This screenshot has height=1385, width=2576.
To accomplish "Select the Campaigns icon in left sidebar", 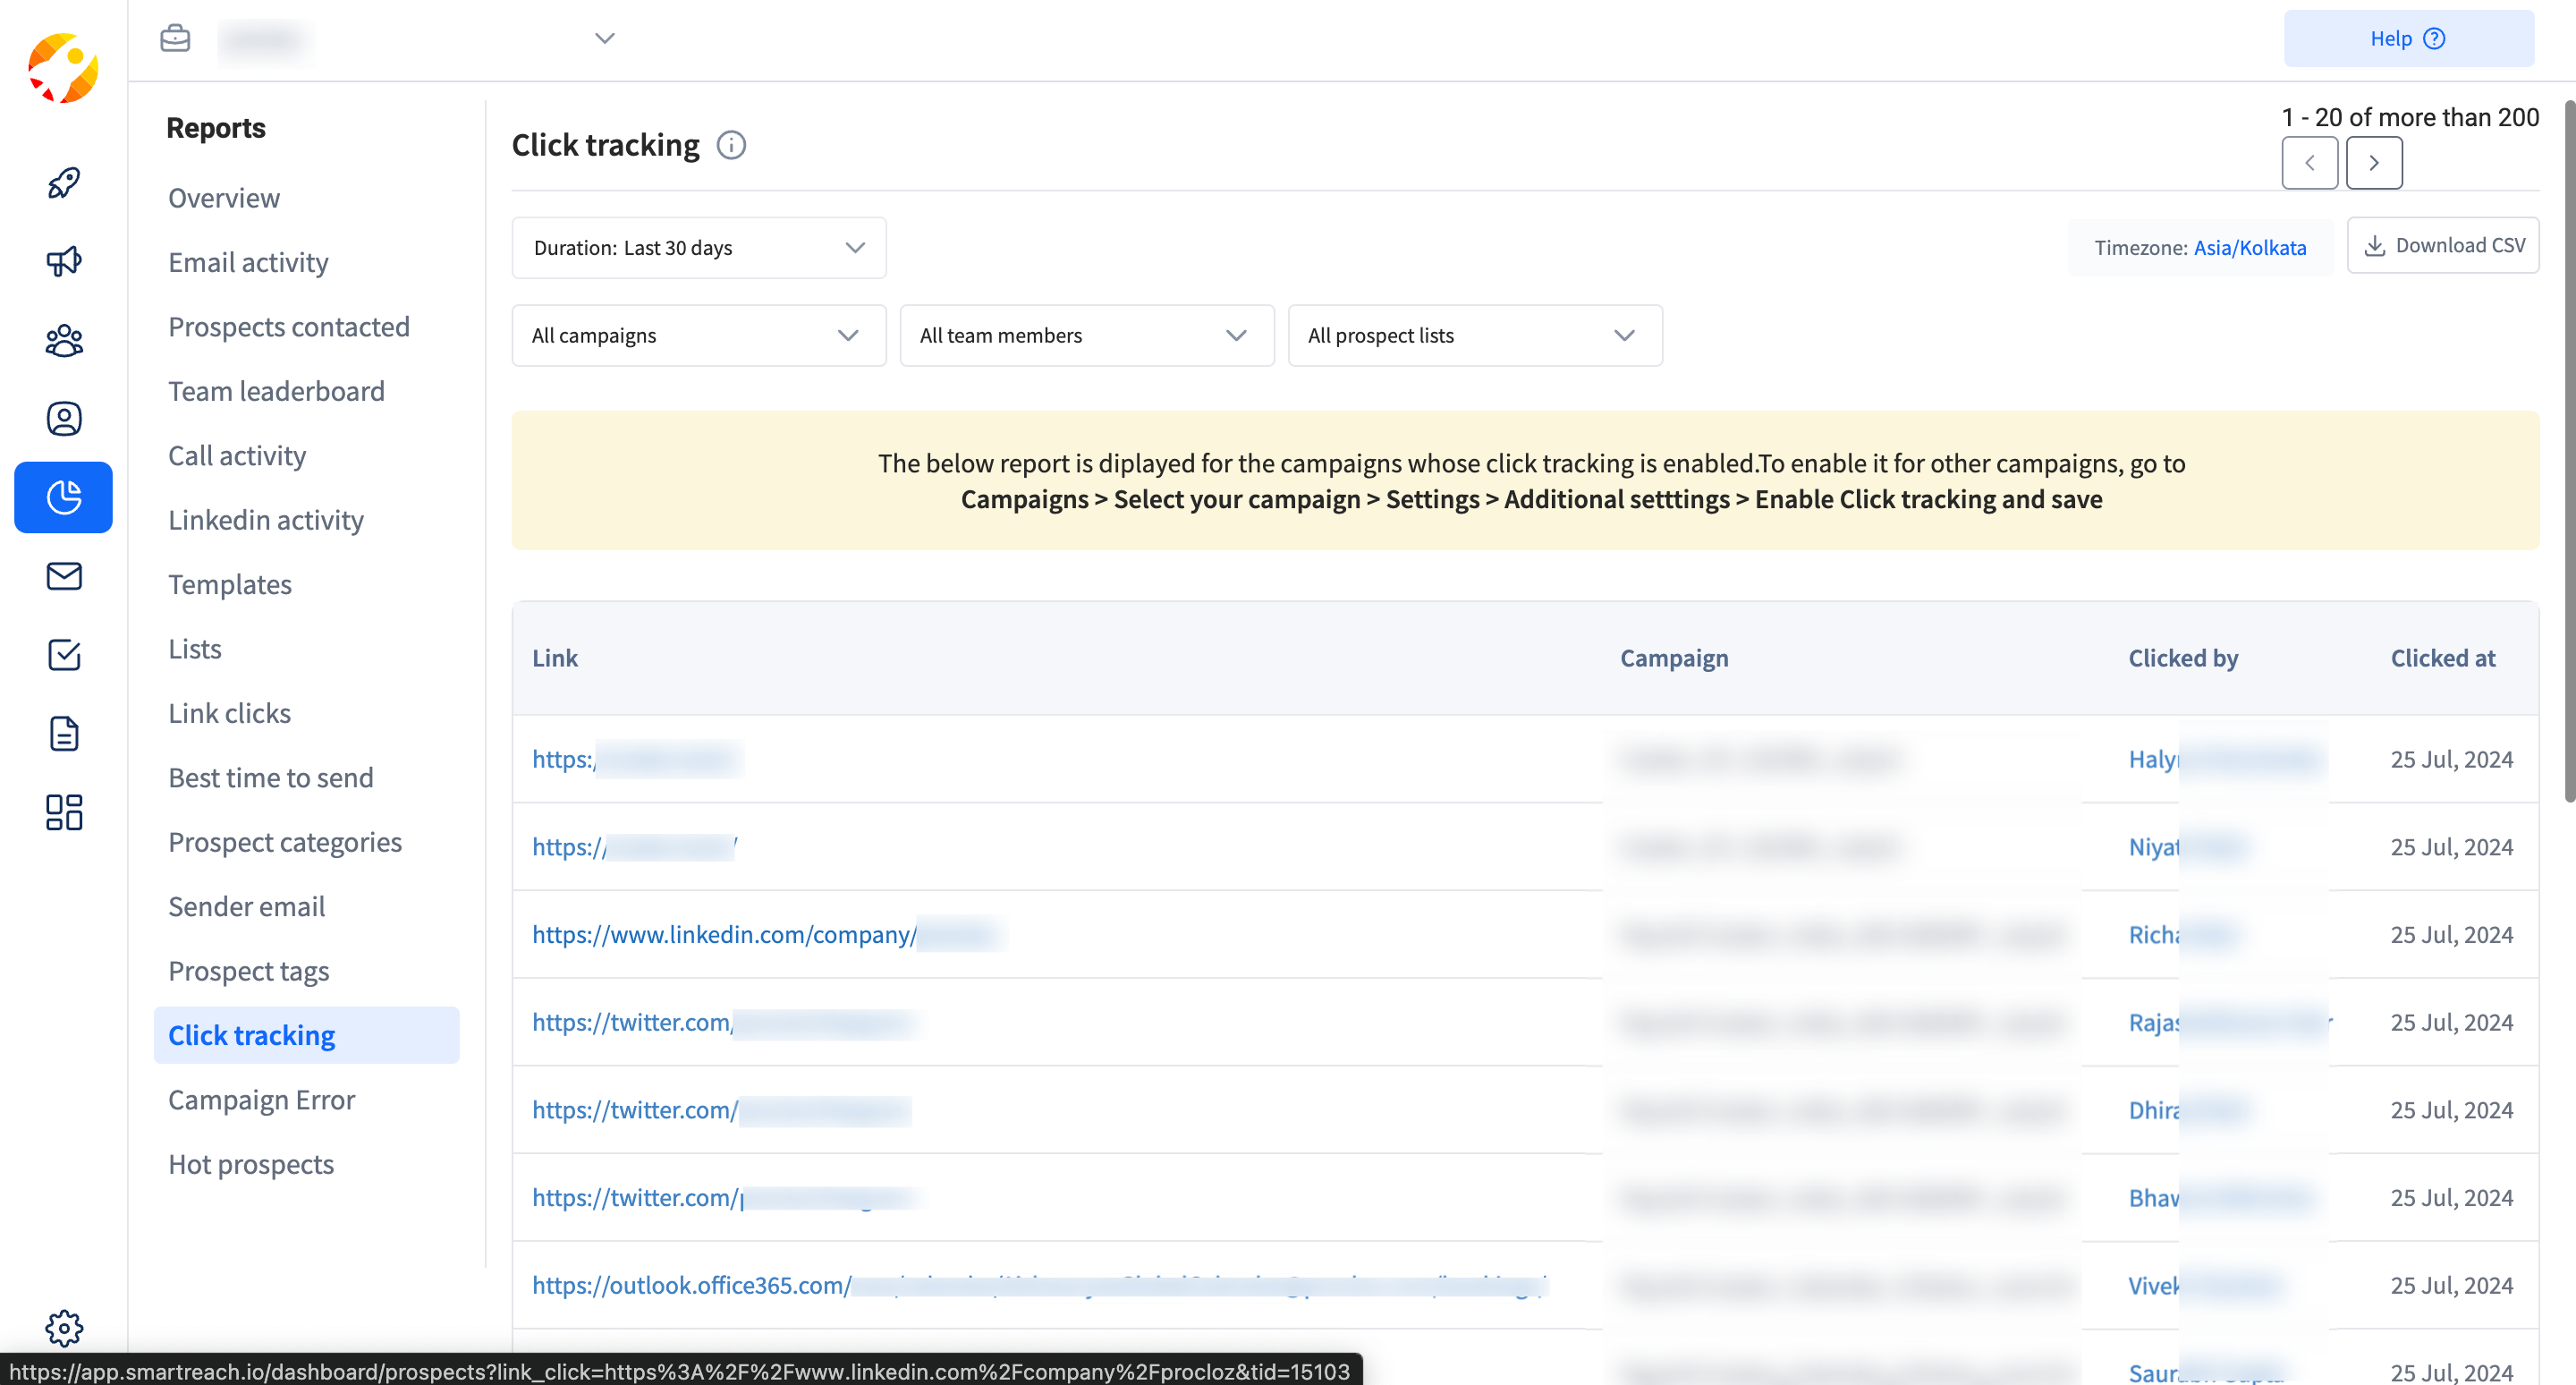I will [x=64, y=259].
